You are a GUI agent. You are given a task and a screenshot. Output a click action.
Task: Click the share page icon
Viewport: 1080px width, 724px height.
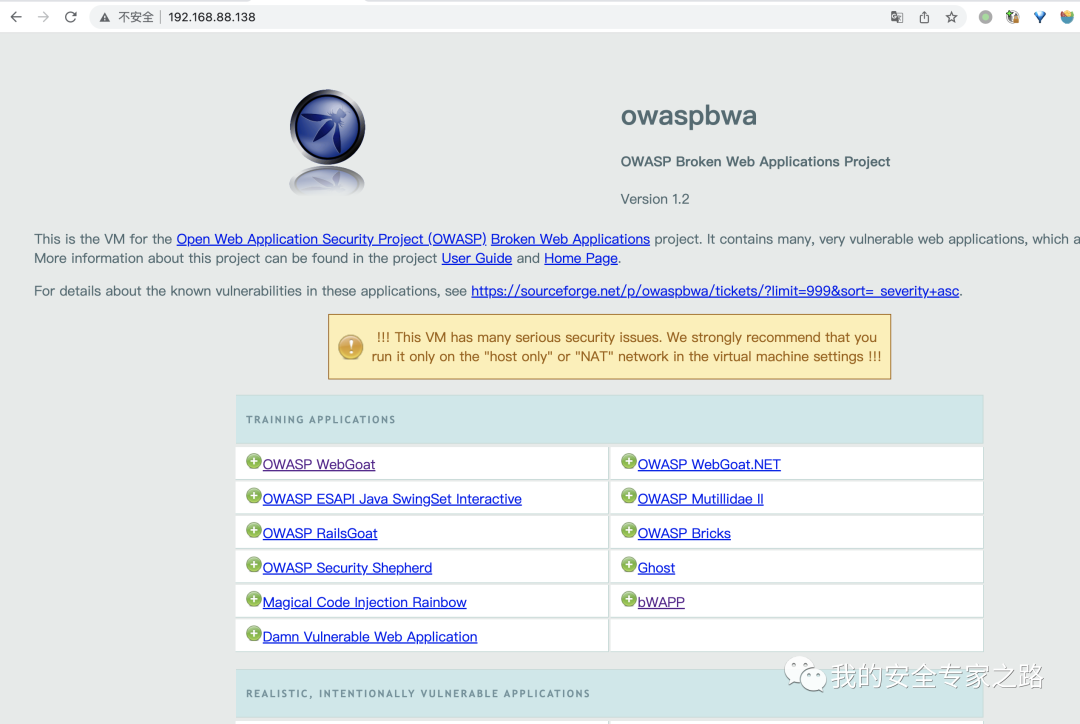pyautogui.click(x=924, y=17)
